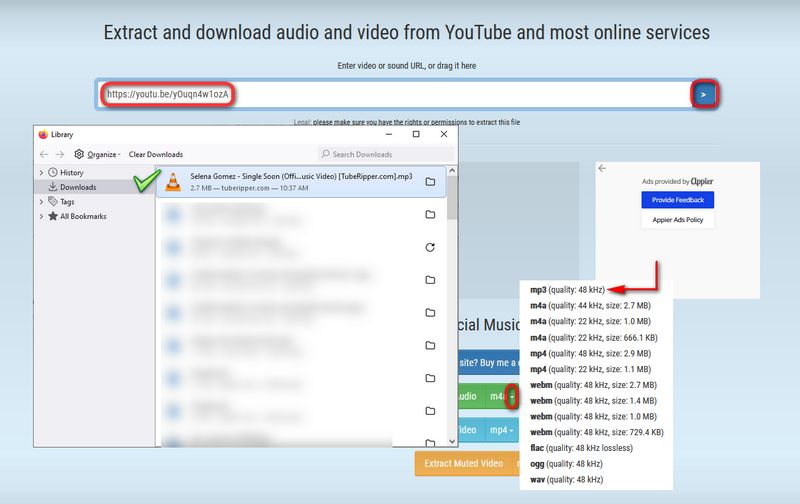
Task: Open folder icon for second download row
Action: click(x=430, y=214)
